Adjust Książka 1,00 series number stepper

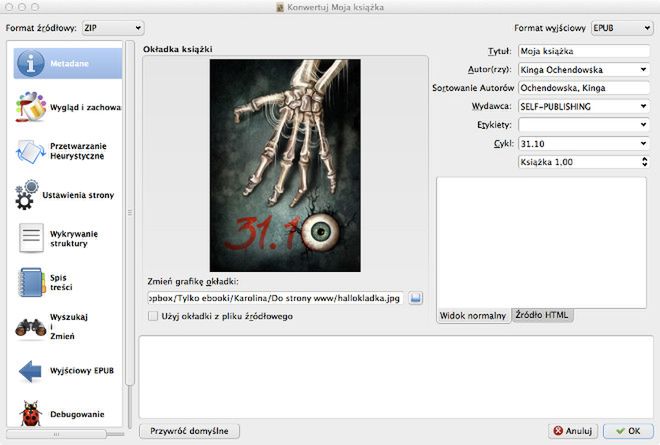(x=644, y=162)
